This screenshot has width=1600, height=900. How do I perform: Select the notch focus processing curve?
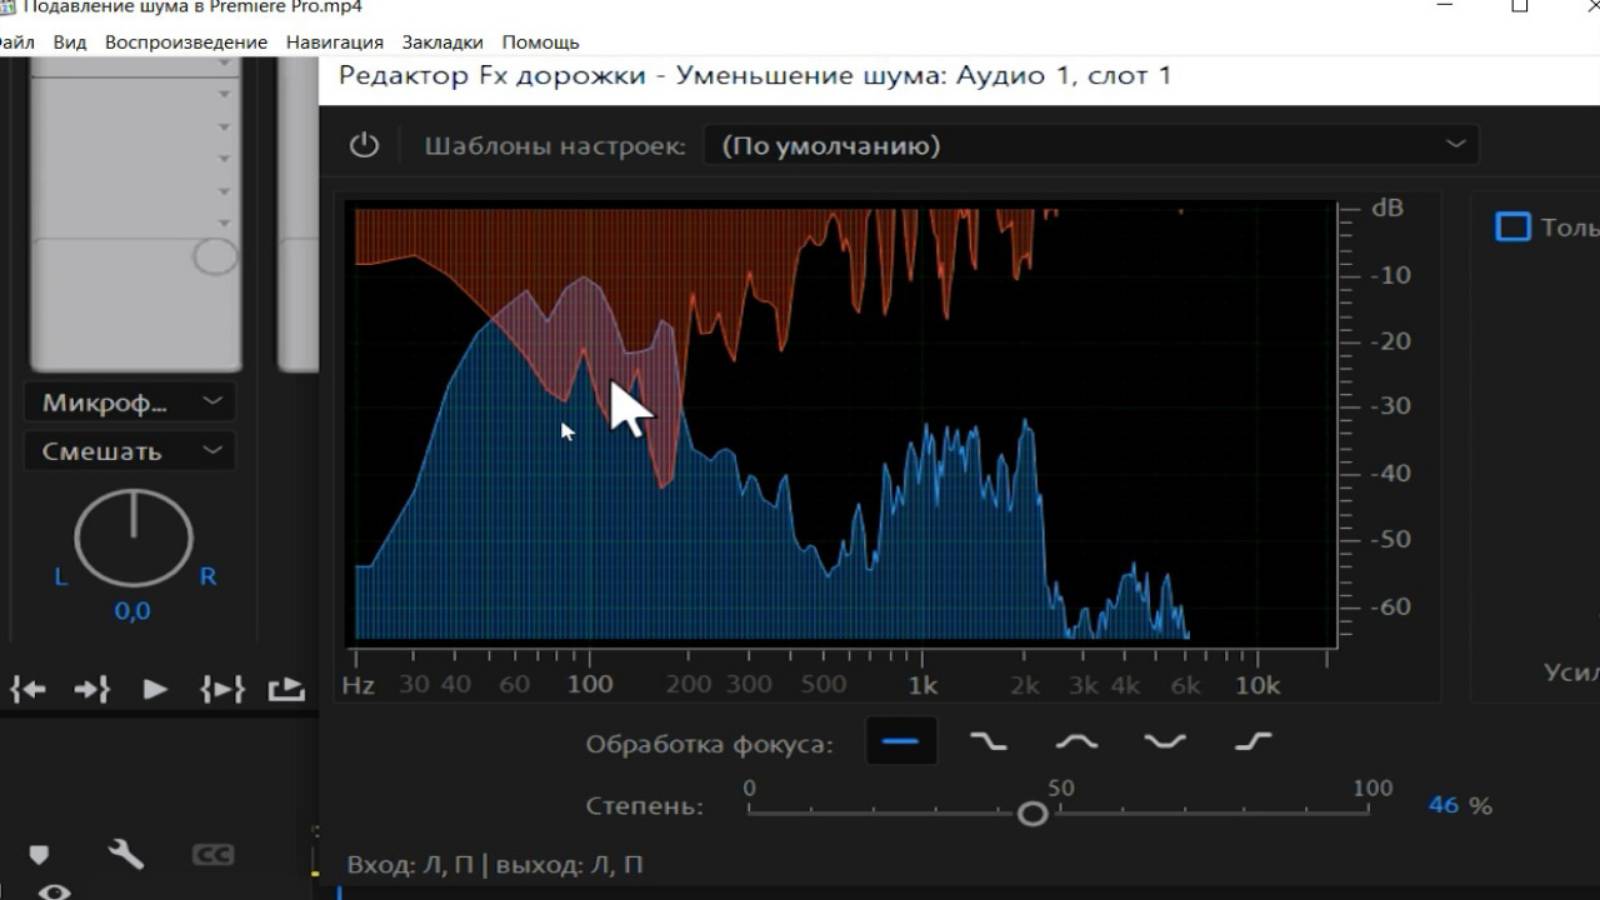click(x=1162, y=741)
